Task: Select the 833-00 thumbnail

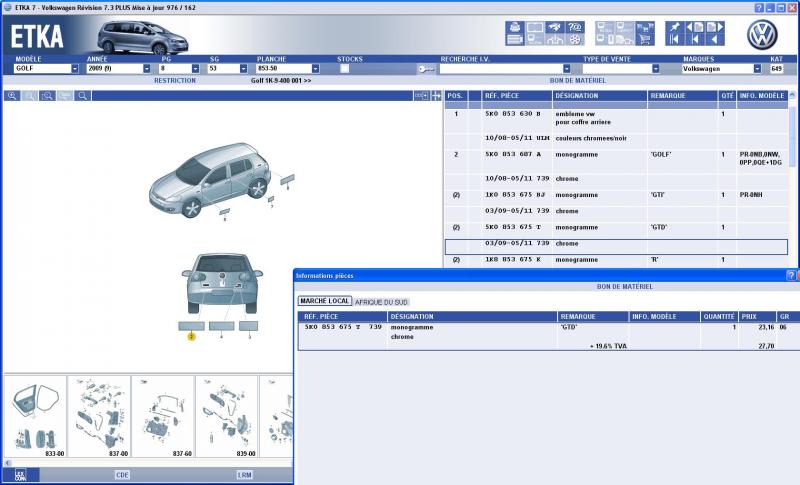Action: (35, 417)
